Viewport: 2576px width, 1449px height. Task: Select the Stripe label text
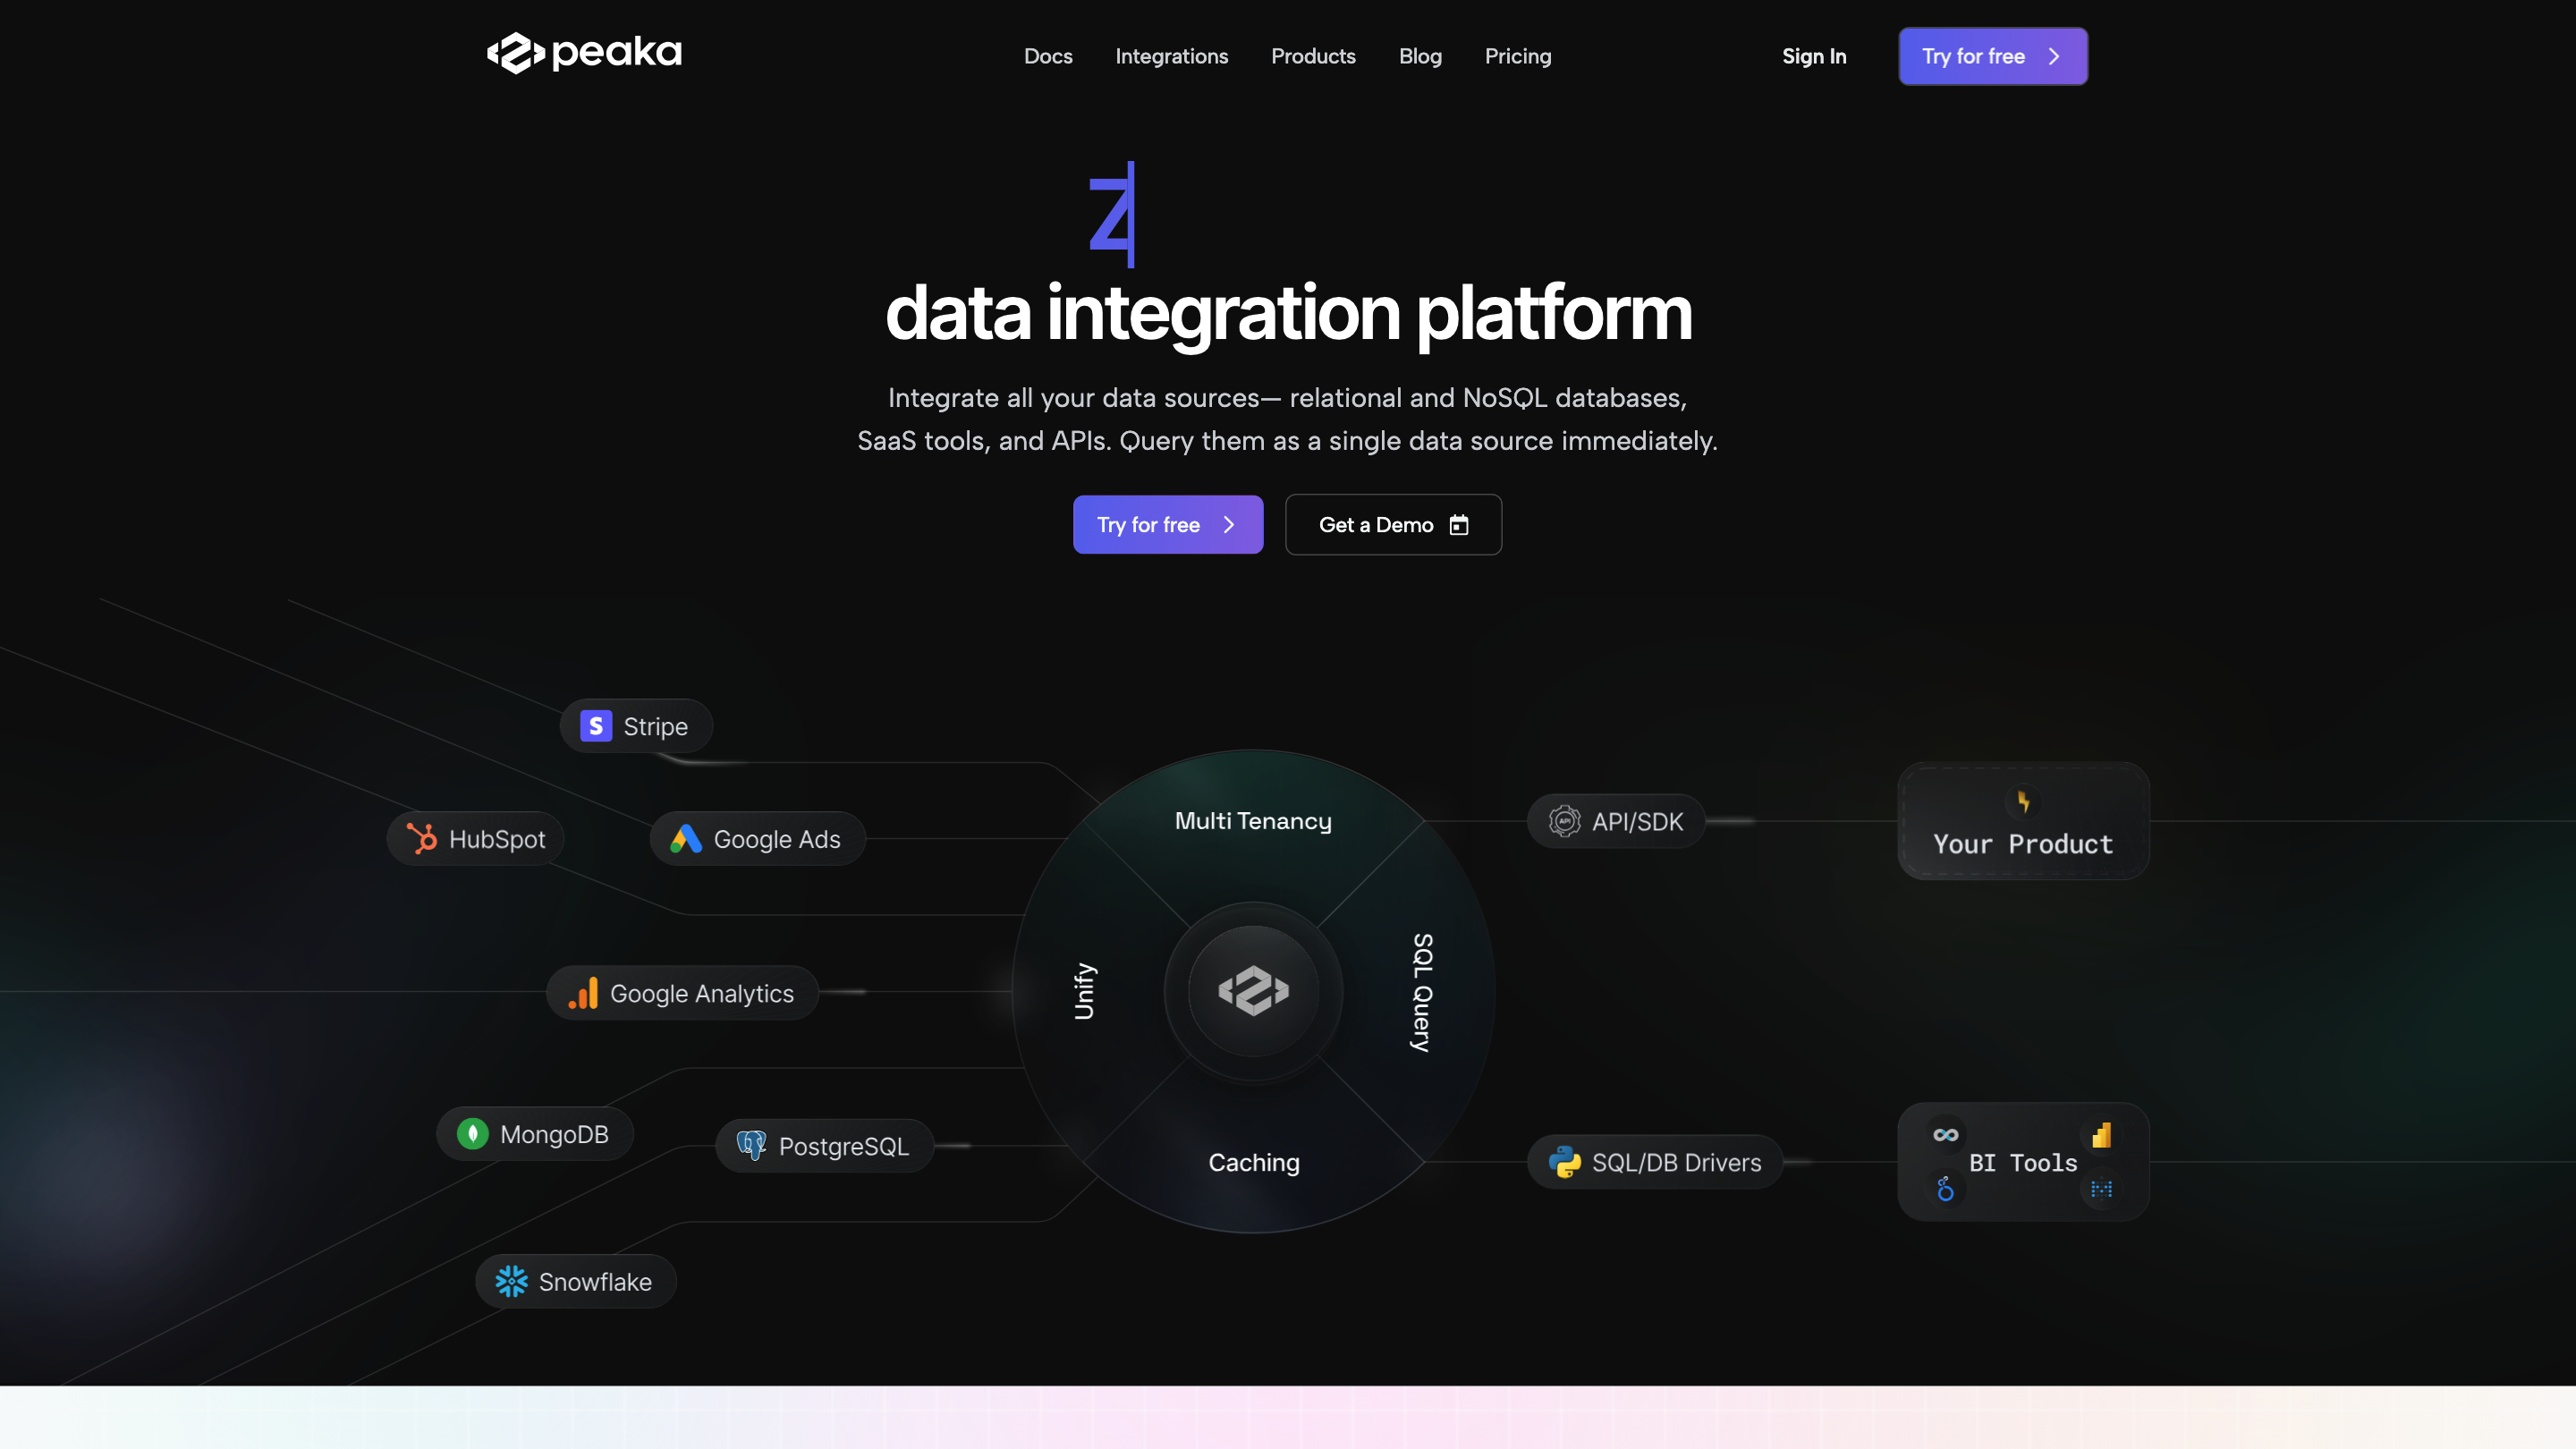(x=655, y=726)
